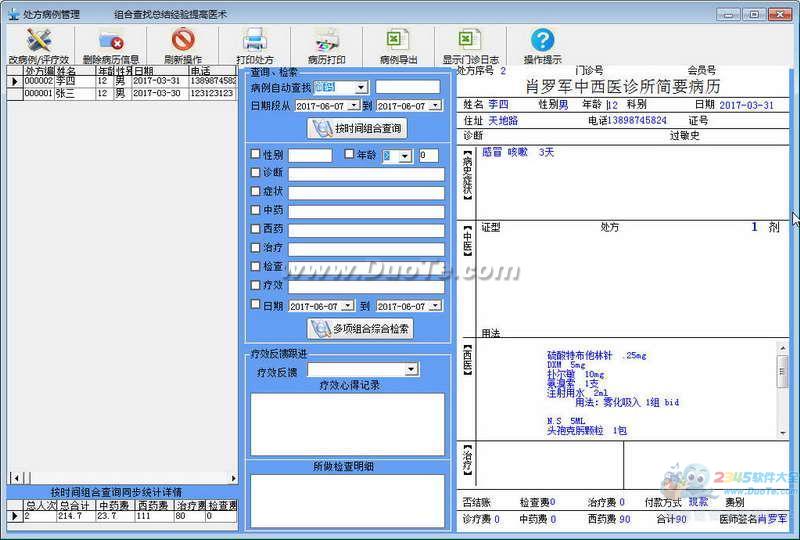Minimize the 处方病例管理 window
The image size is (800, 540).
click(x=728, y=14)
